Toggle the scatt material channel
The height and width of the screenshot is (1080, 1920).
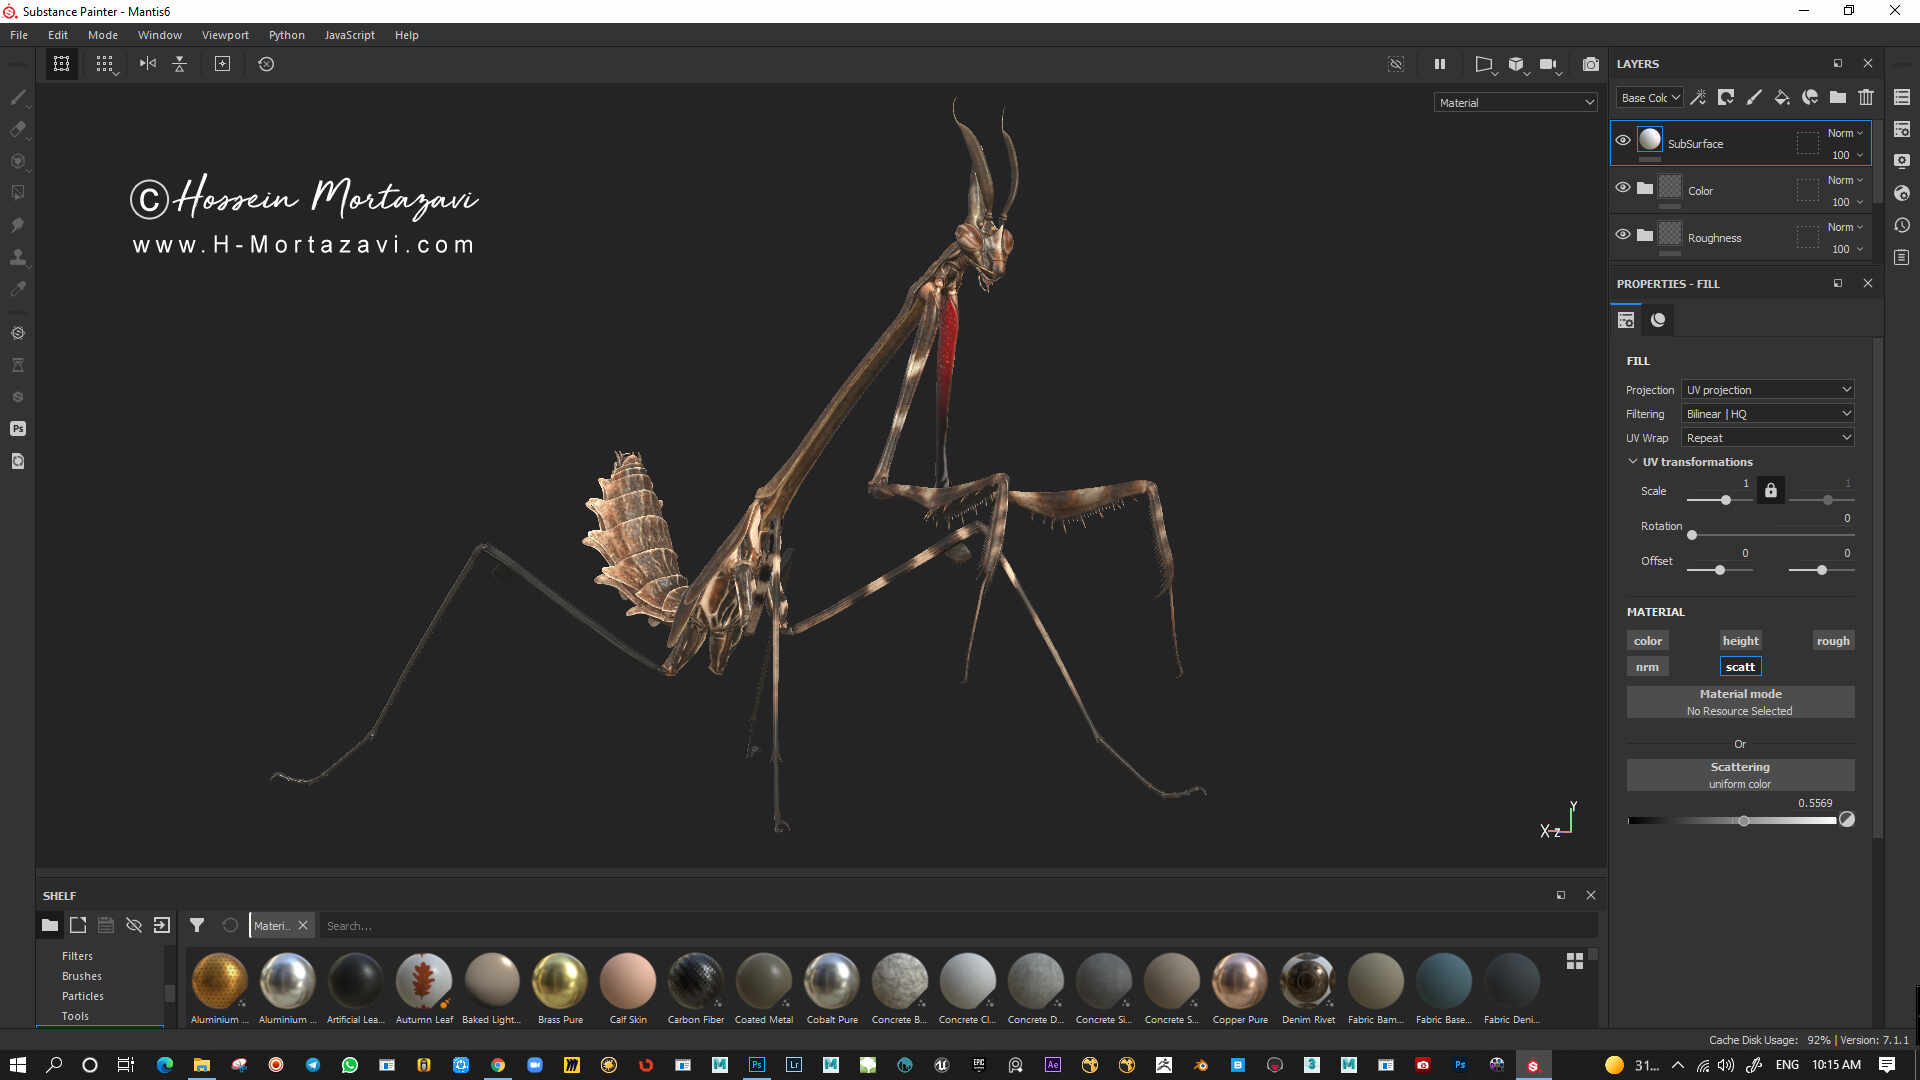tap(1740, 667)
